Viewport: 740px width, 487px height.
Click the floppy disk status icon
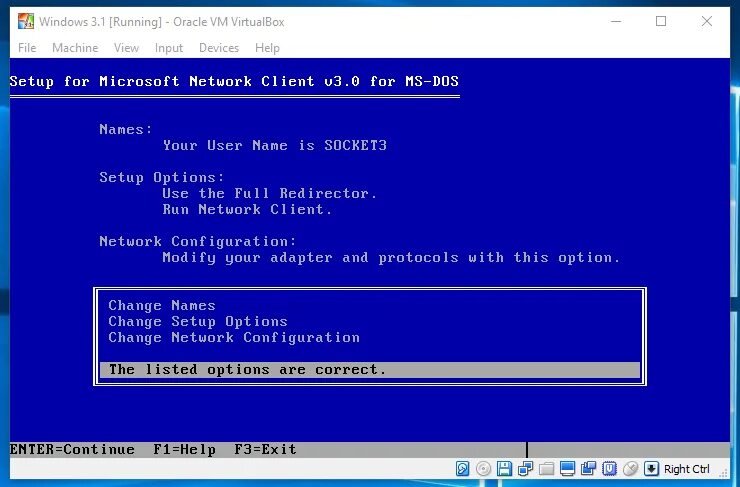click(x=504, y=469)
